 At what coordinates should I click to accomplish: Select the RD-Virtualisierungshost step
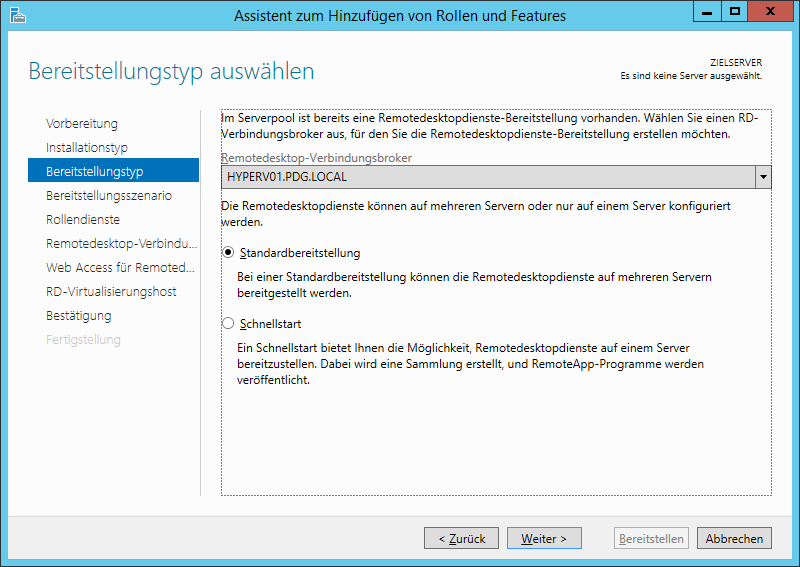(x=111, y=291)
